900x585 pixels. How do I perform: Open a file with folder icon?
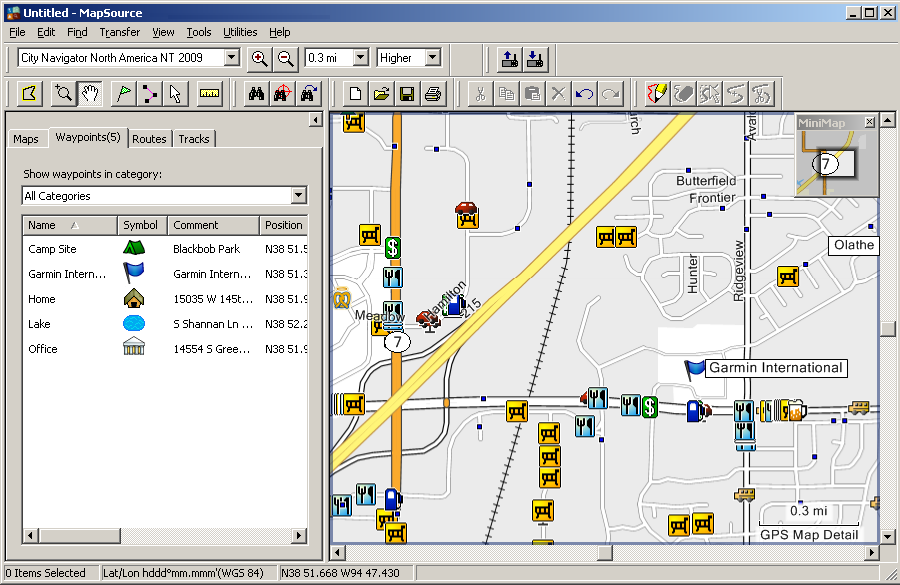point(381,94)
